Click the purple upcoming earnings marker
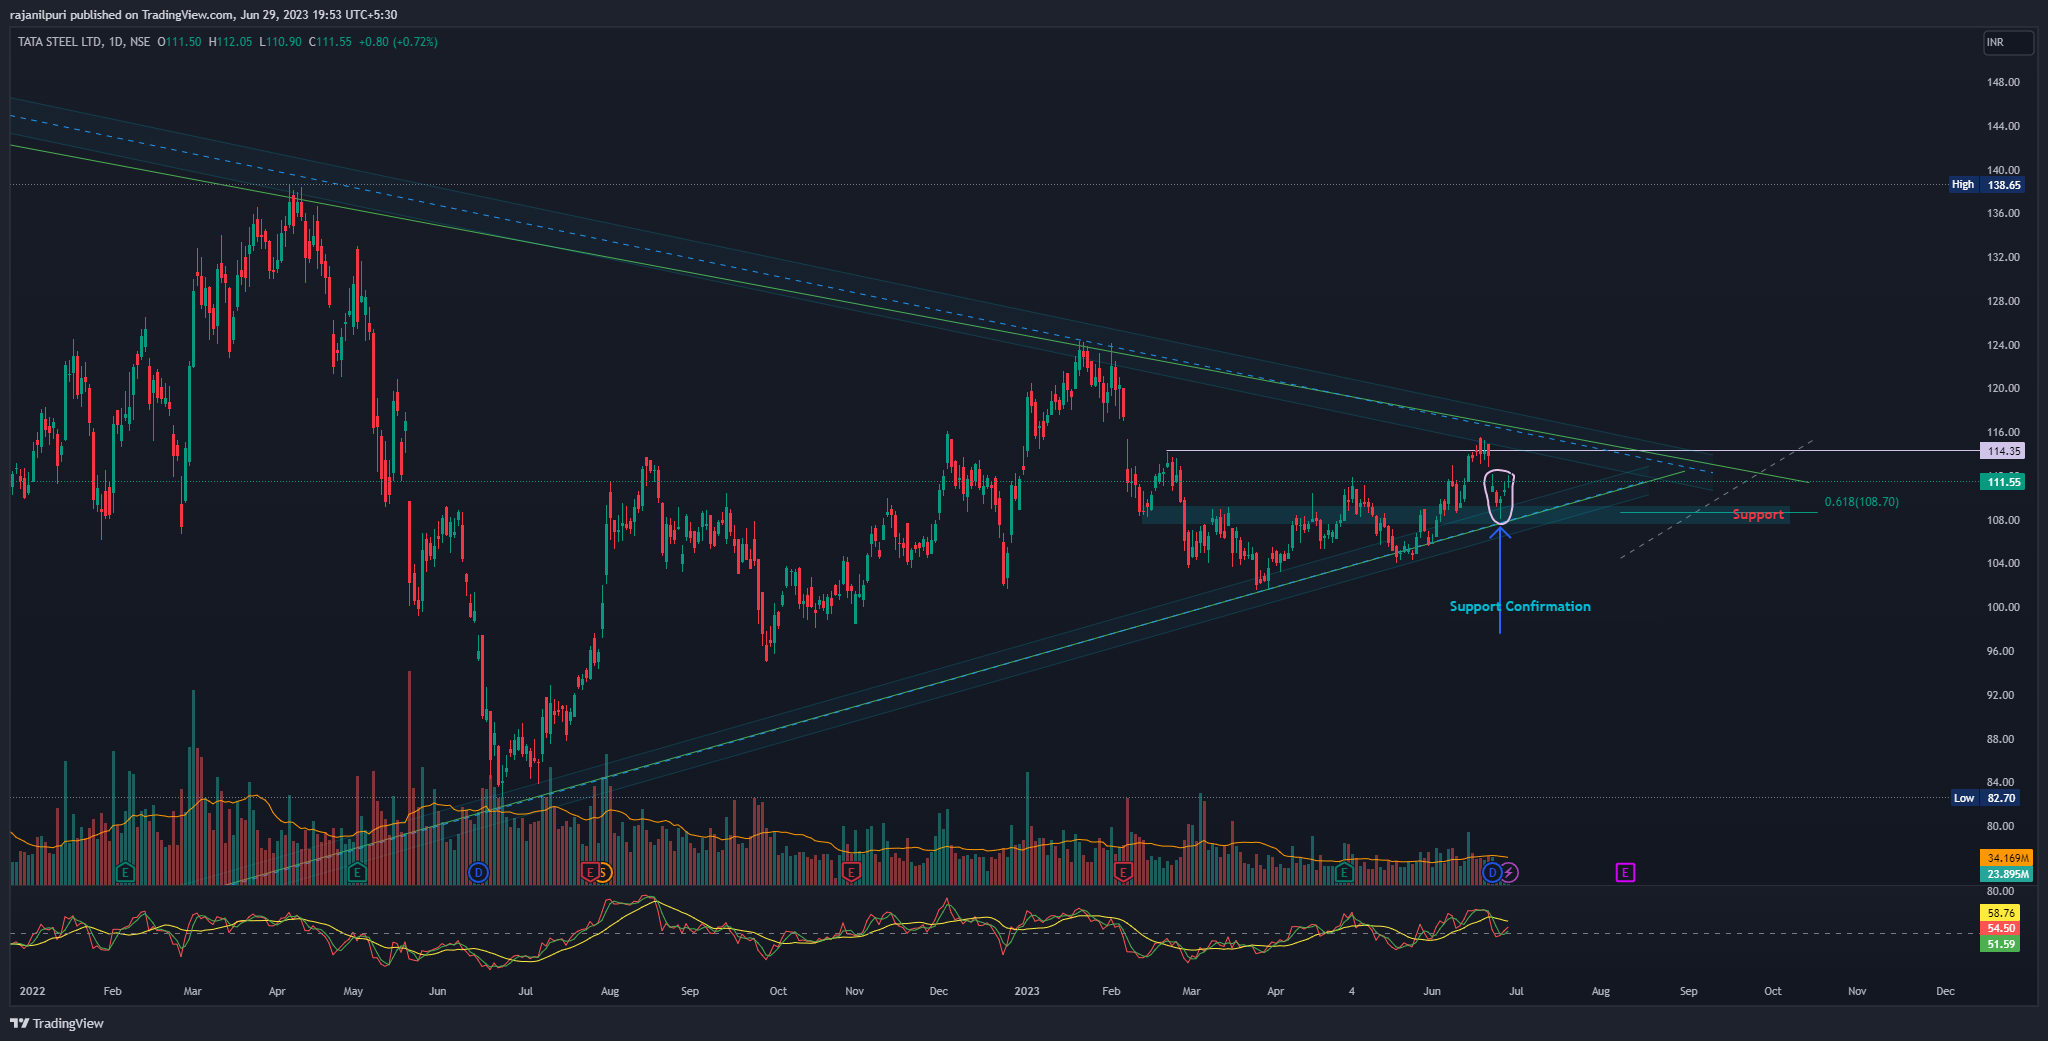The width and height of the screenshot is (2048, 1041). (x=1625, y=873)
